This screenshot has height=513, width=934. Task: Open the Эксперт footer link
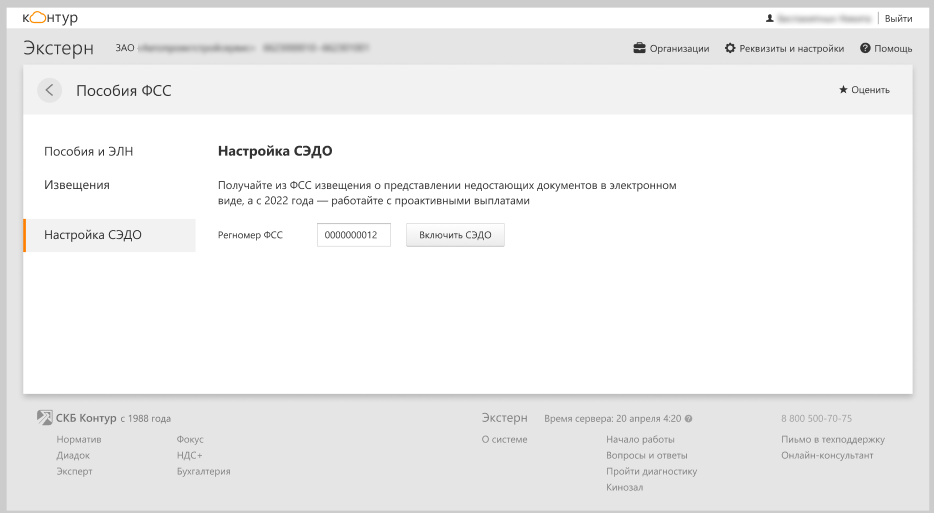[74, 471]
